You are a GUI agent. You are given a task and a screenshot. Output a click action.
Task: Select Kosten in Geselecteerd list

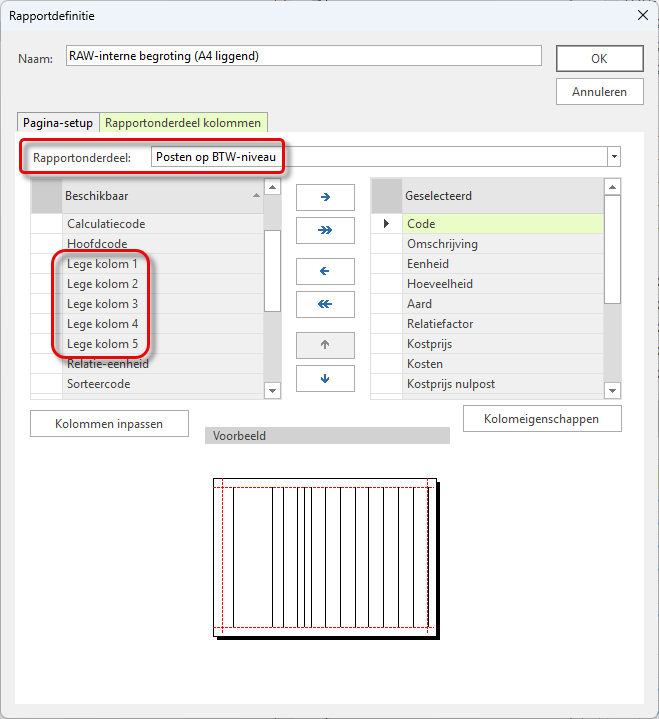click(x=503, y=364)
